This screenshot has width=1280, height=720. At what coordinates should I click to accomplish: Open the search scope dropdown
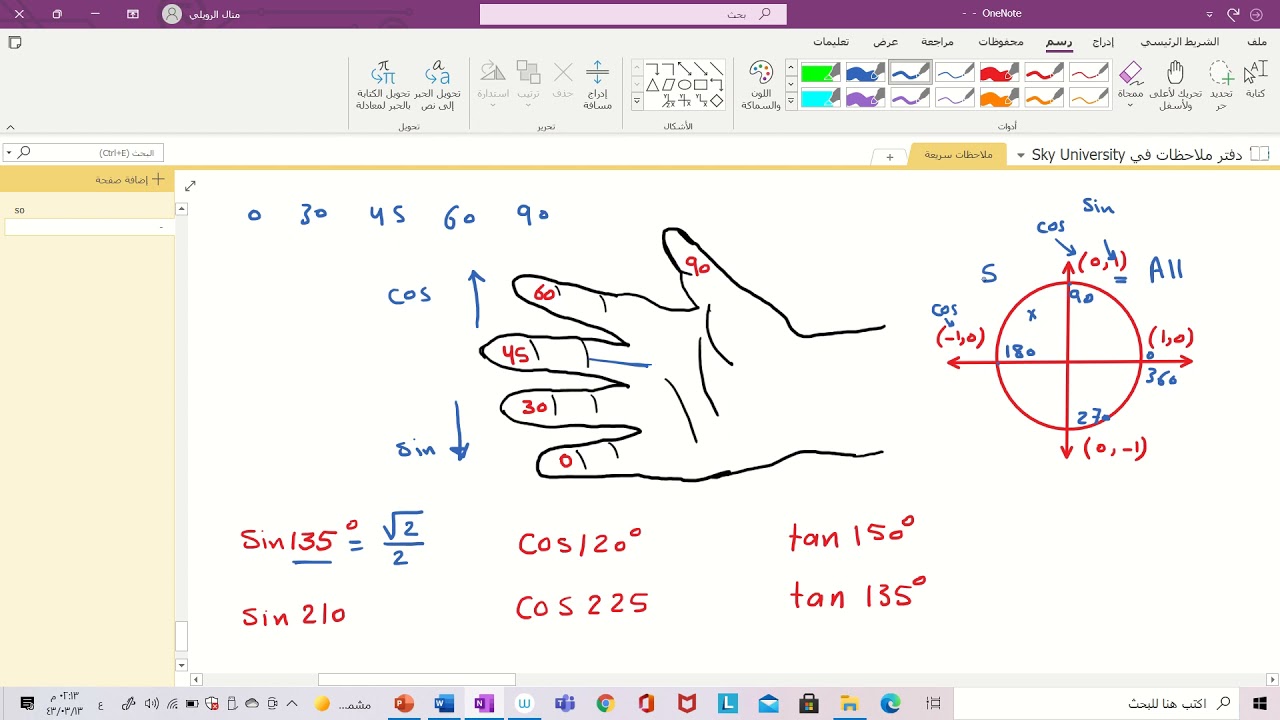[9, 152]
